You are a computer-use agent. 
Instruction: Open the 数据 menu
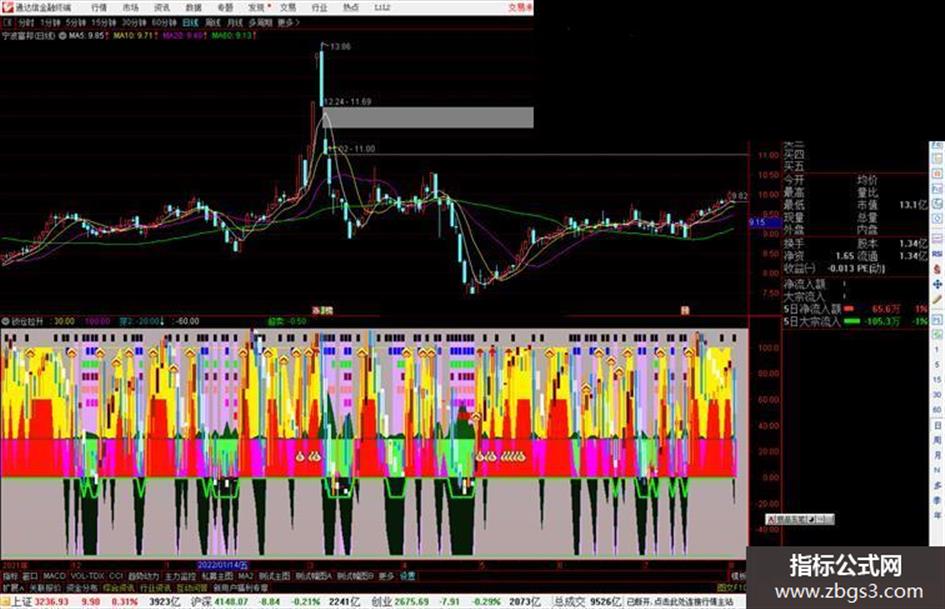(193, 8)
